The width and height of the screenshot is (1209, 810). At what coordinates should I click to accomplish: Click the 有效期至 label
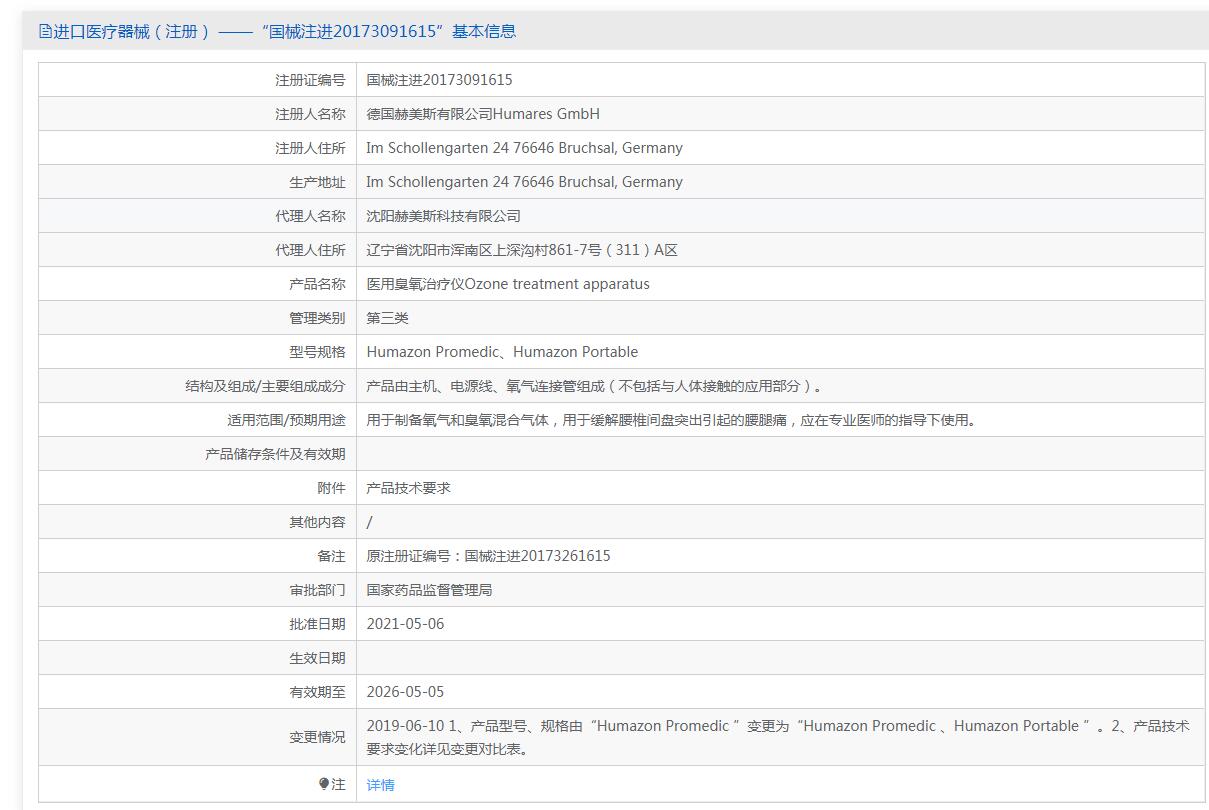pos(317,692)
